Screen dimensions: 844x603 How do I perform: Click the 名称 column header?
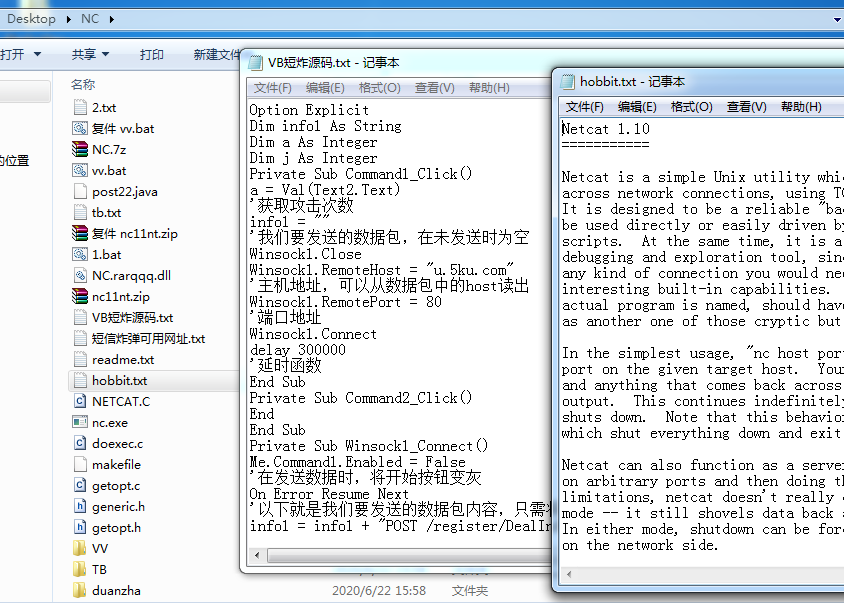pyautogui.click(x=83, y=85)
